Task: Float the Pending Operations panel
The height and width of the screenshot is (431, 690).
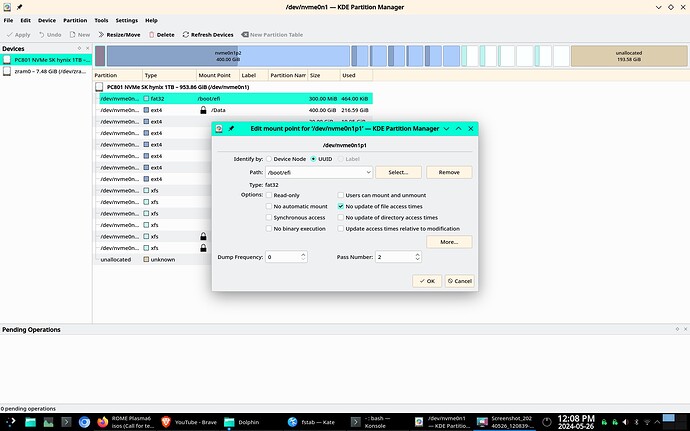Action: click(x=677, y=329)
